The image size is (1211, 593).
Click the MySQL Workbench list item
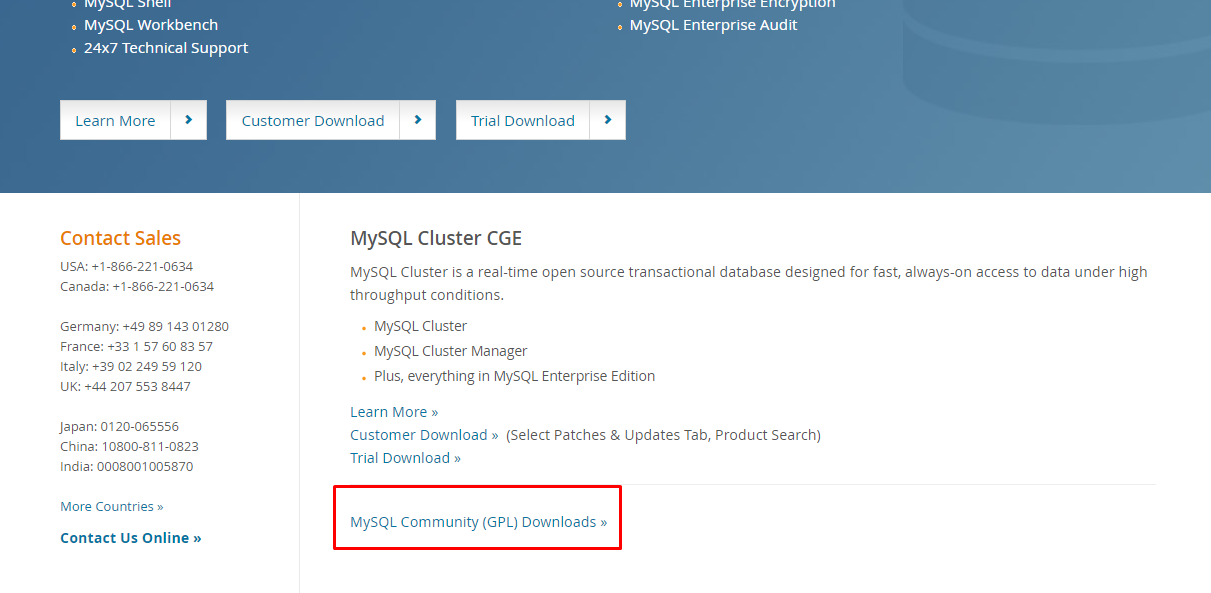click(x=151, y=25)
